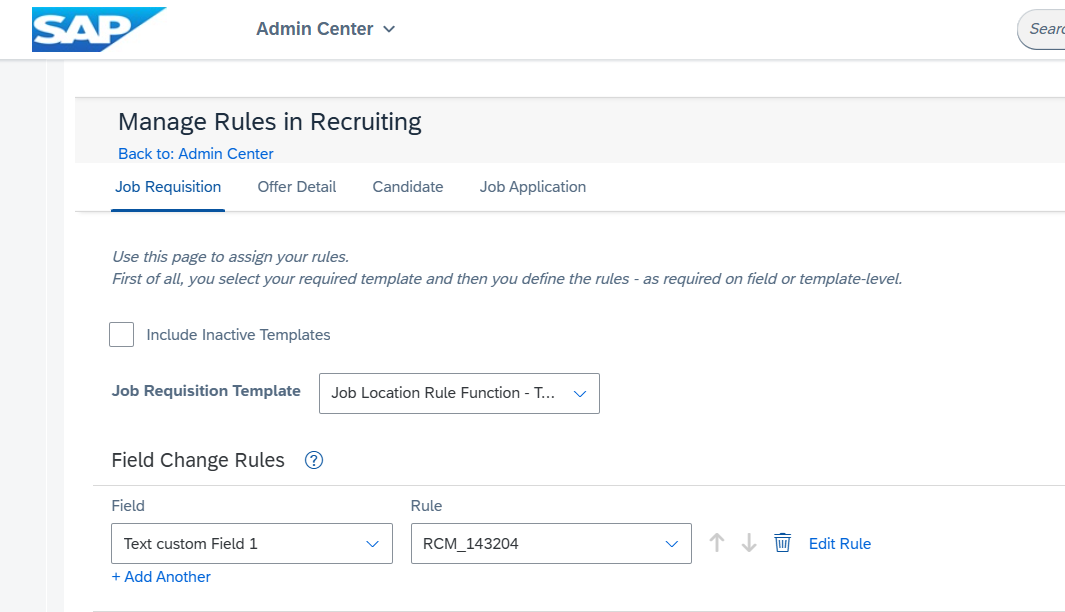Move the rule down with down arrow
The height and width of the screenshot is (612, 1065).
point(748,543)
